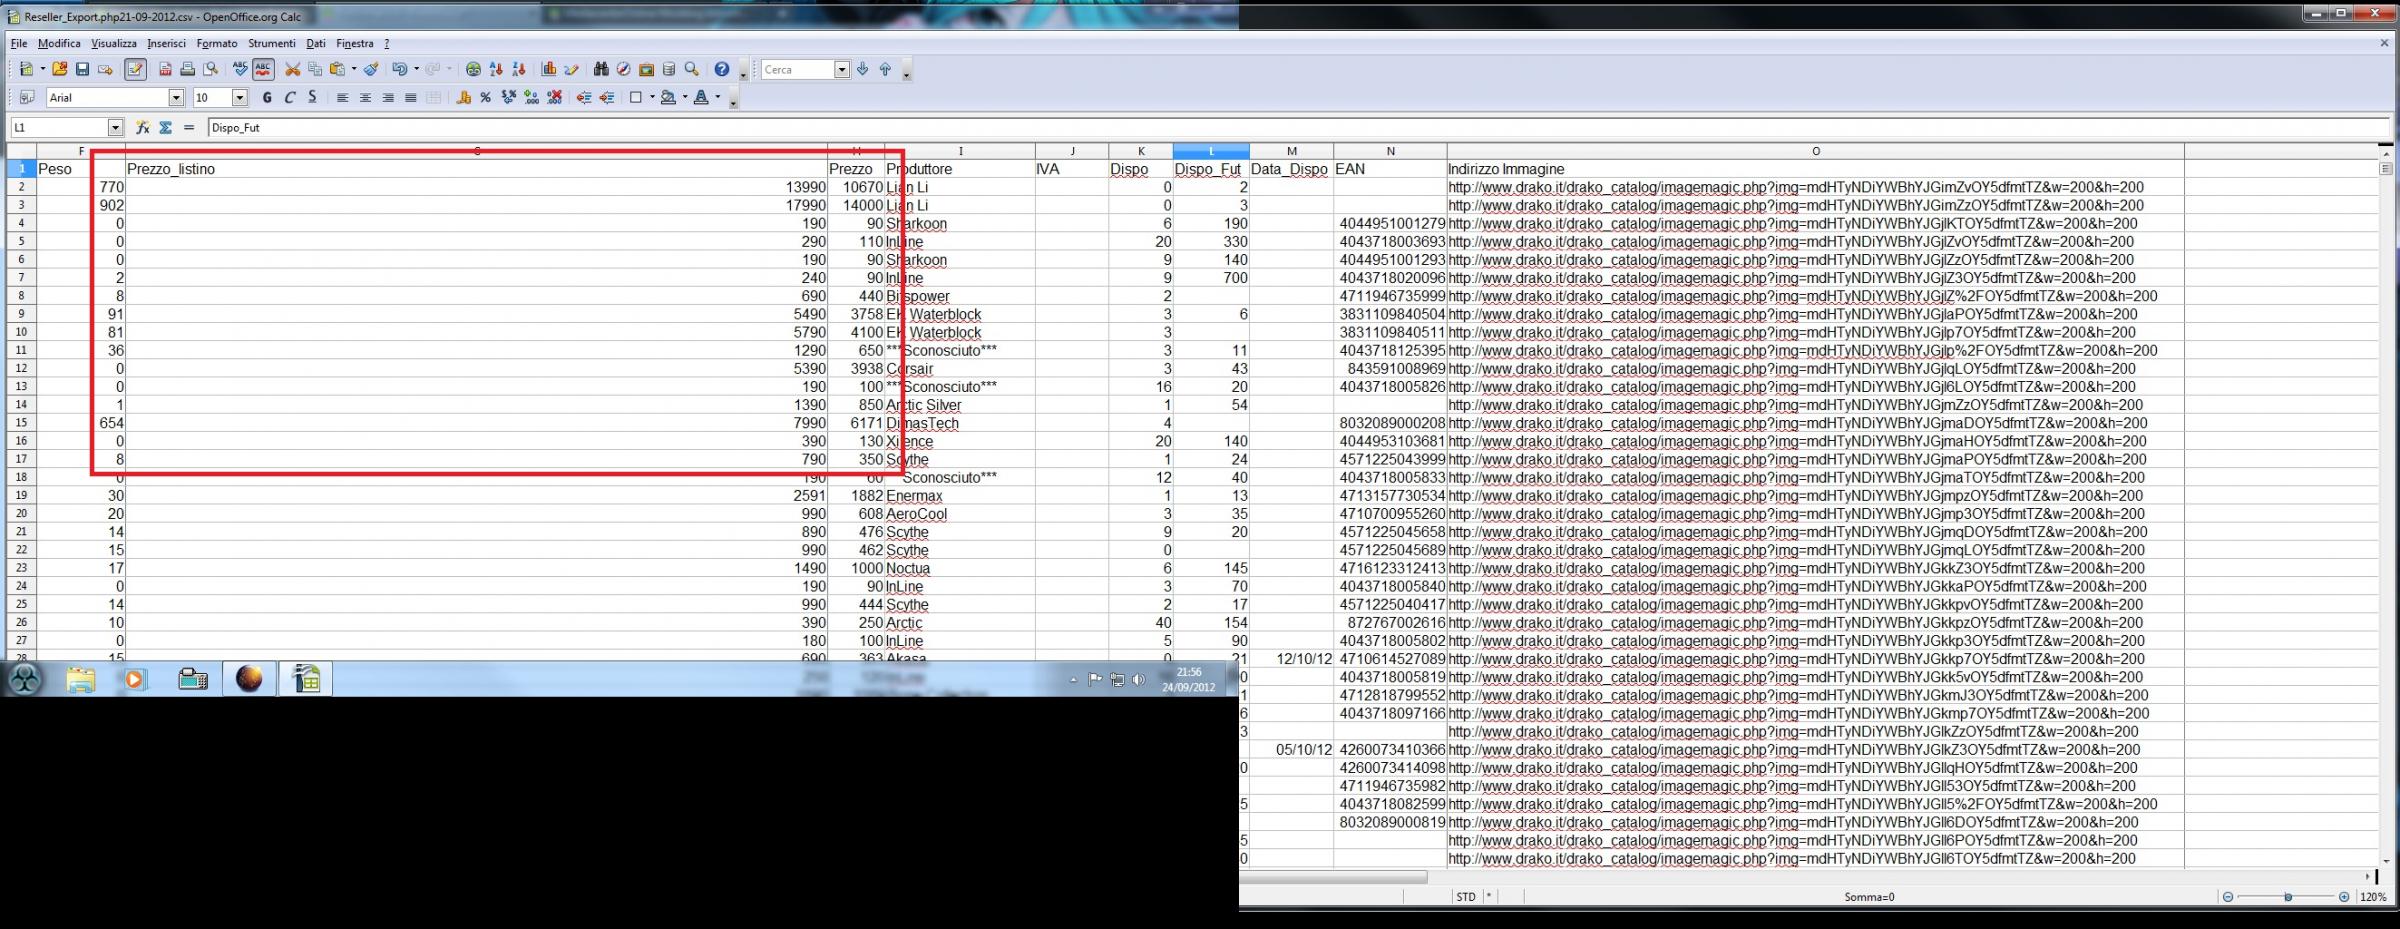Viewport: 2400px width, 929px height.
Task: Toggle bold (G) formatting
Action: tap(266, 97)
